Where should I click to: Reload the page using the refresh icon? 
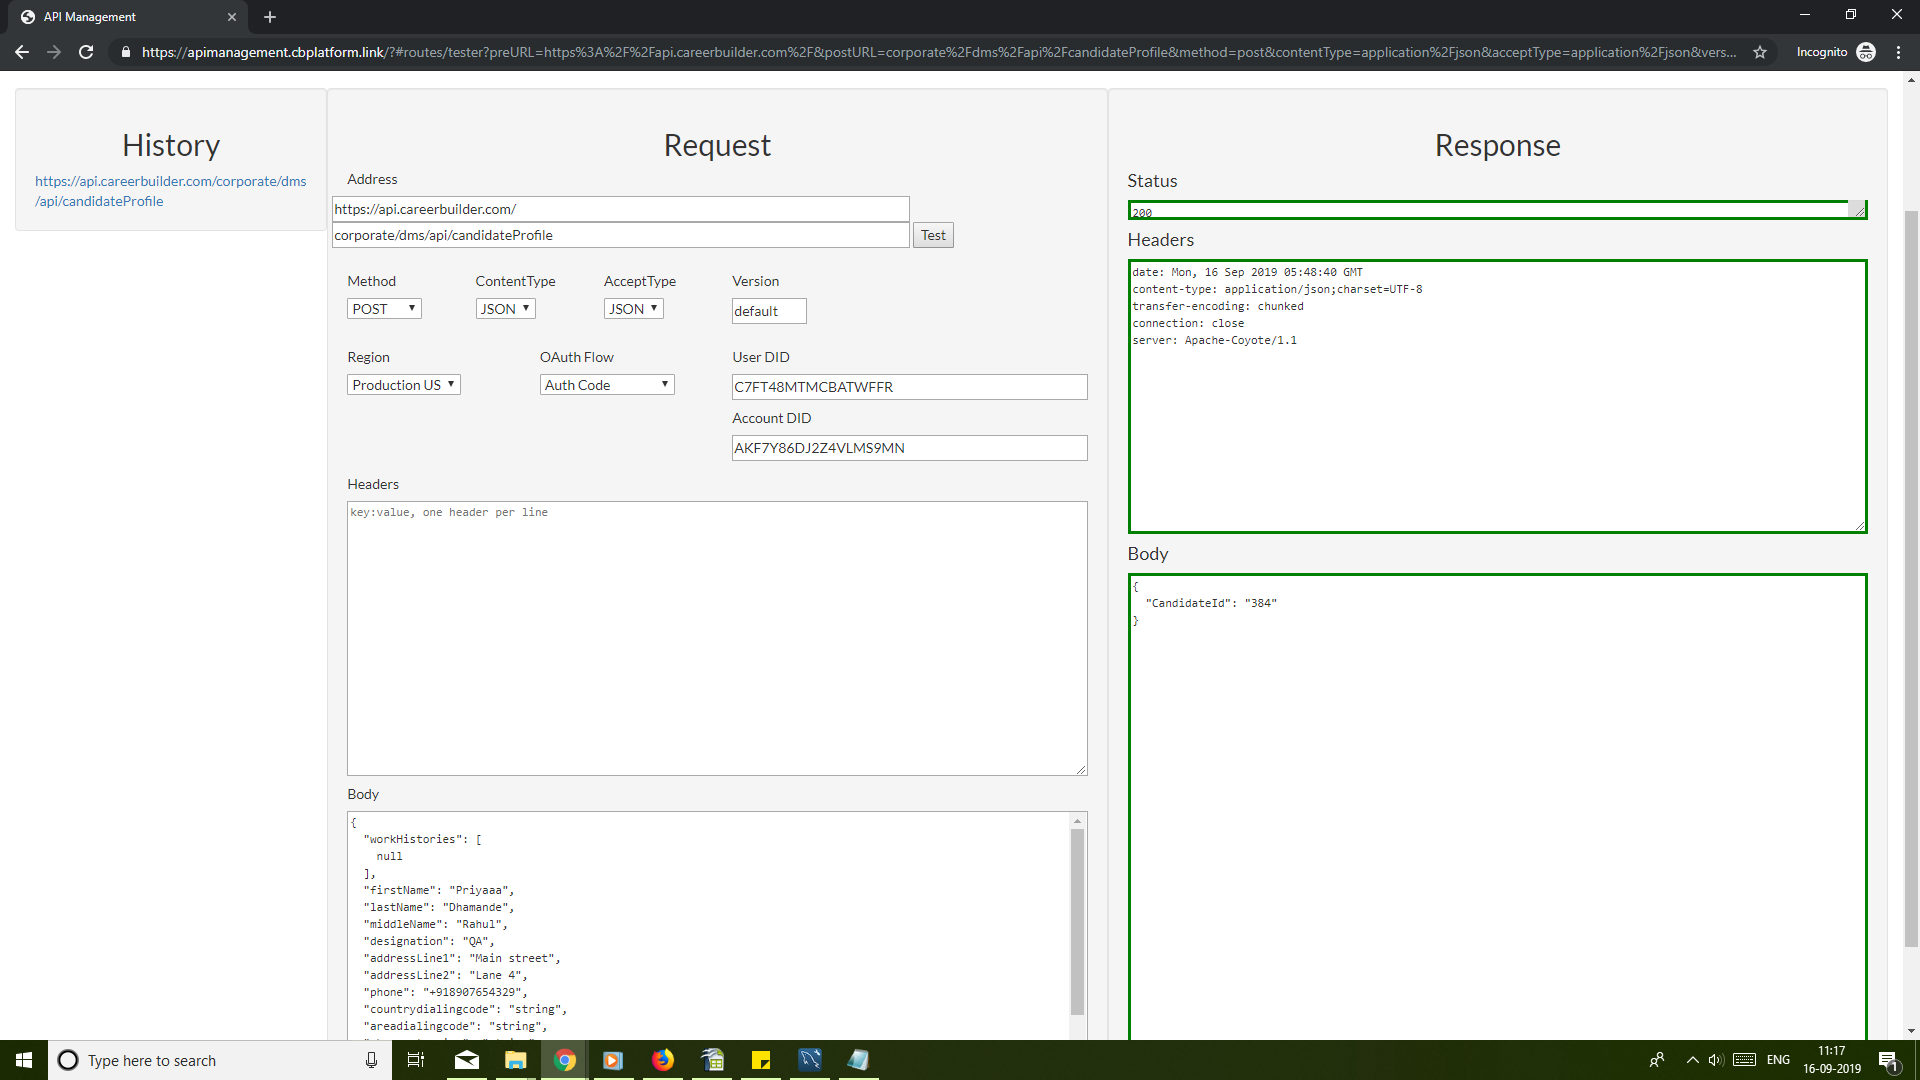click(86, 52)
